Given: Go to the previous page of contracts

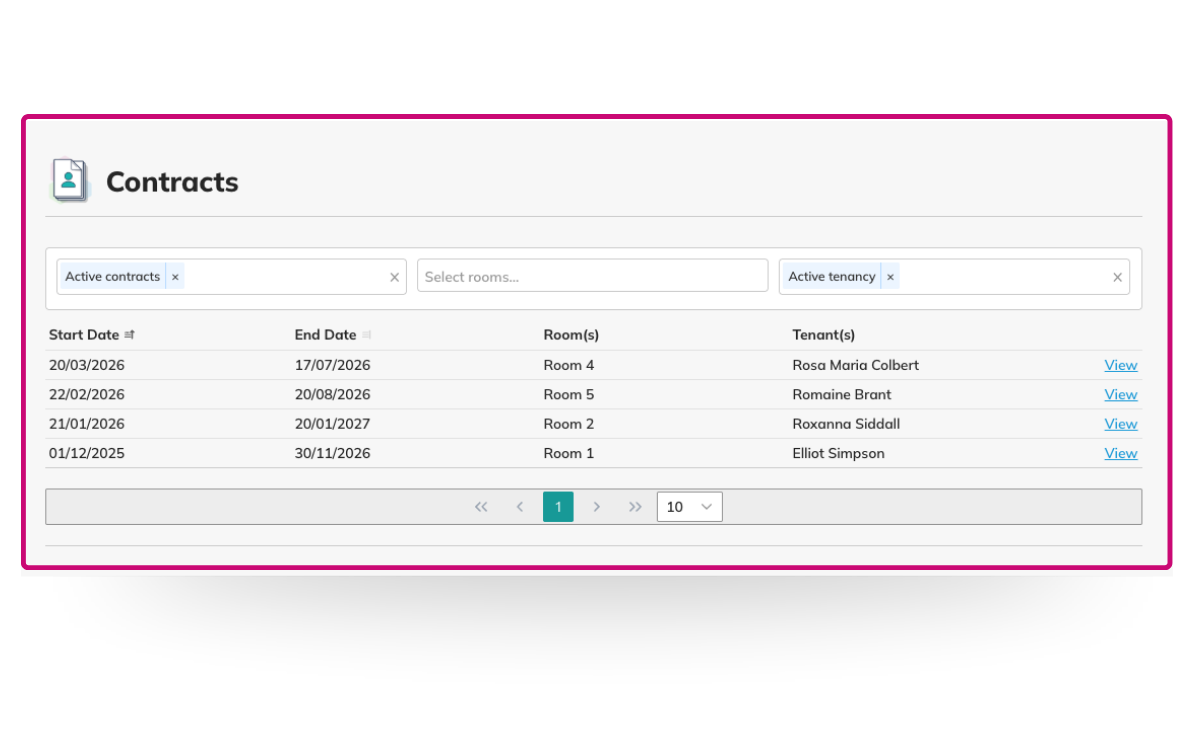Looking at the screenshot, I should (x=519, y=506).
